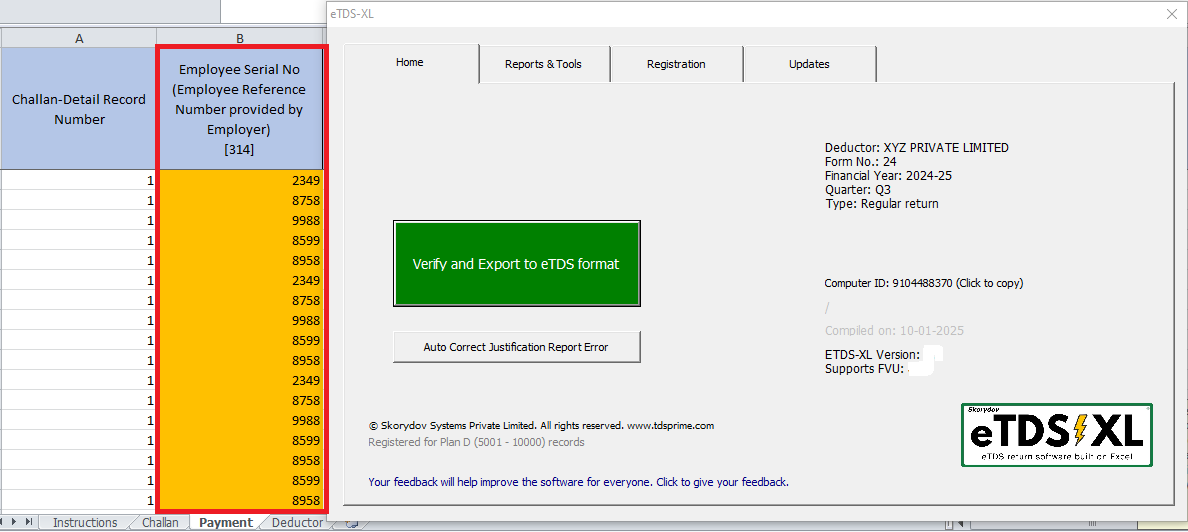This screenshot has width=1188, height=532.
Task: Click the Excel horizontal scrollbar left arrow
Action: 959,524
